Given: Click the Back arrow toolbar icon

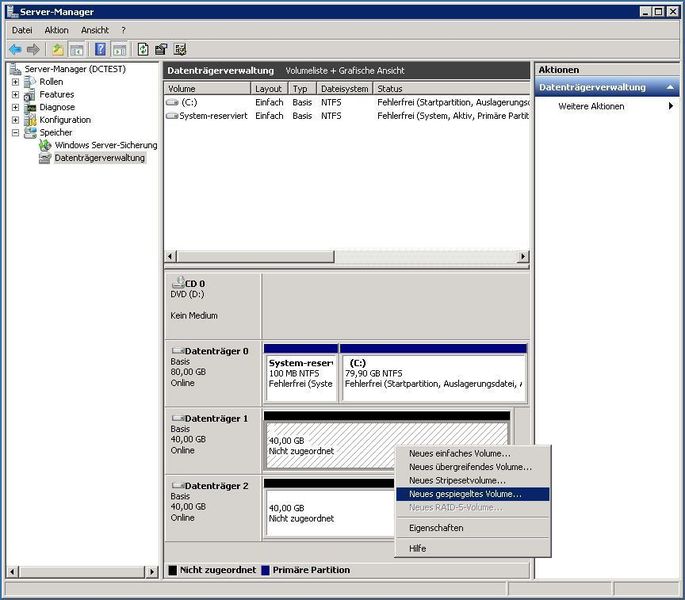Looking at the screenshot, I should (x=15, y=49).
